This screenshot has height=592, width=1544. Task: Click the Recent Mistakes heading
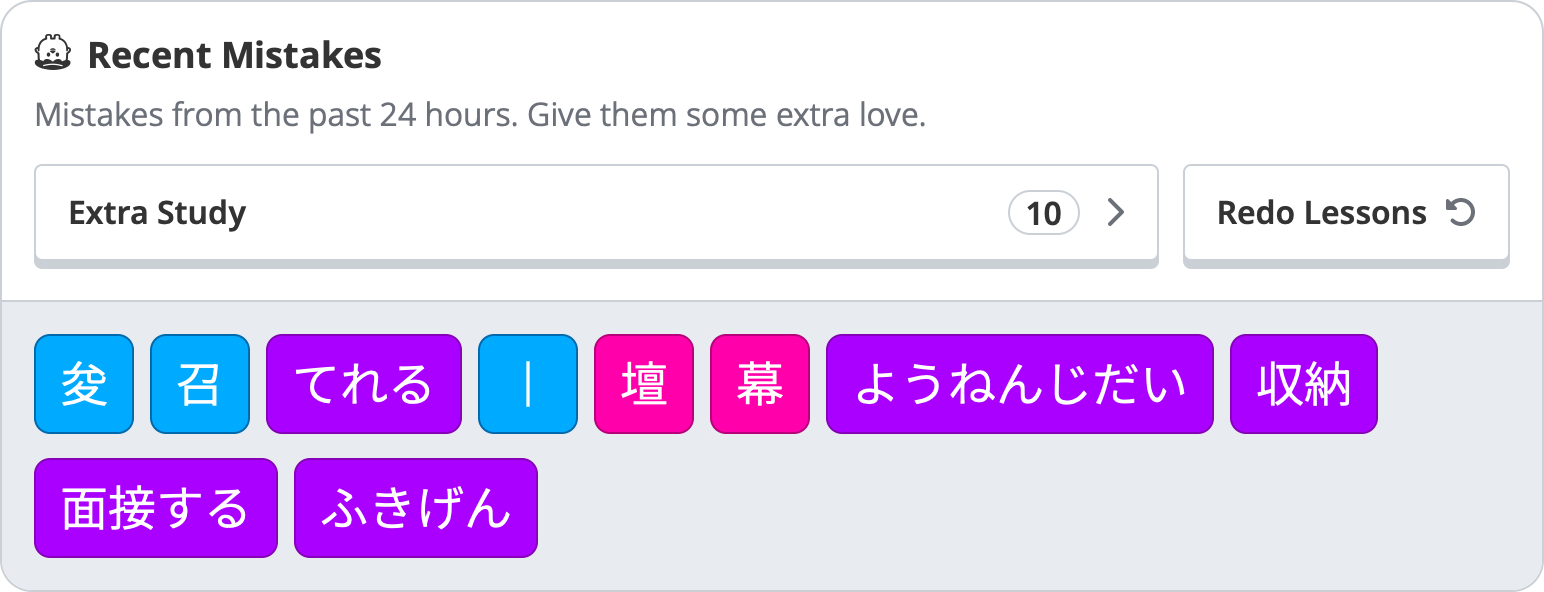click(x=235, y=56)
